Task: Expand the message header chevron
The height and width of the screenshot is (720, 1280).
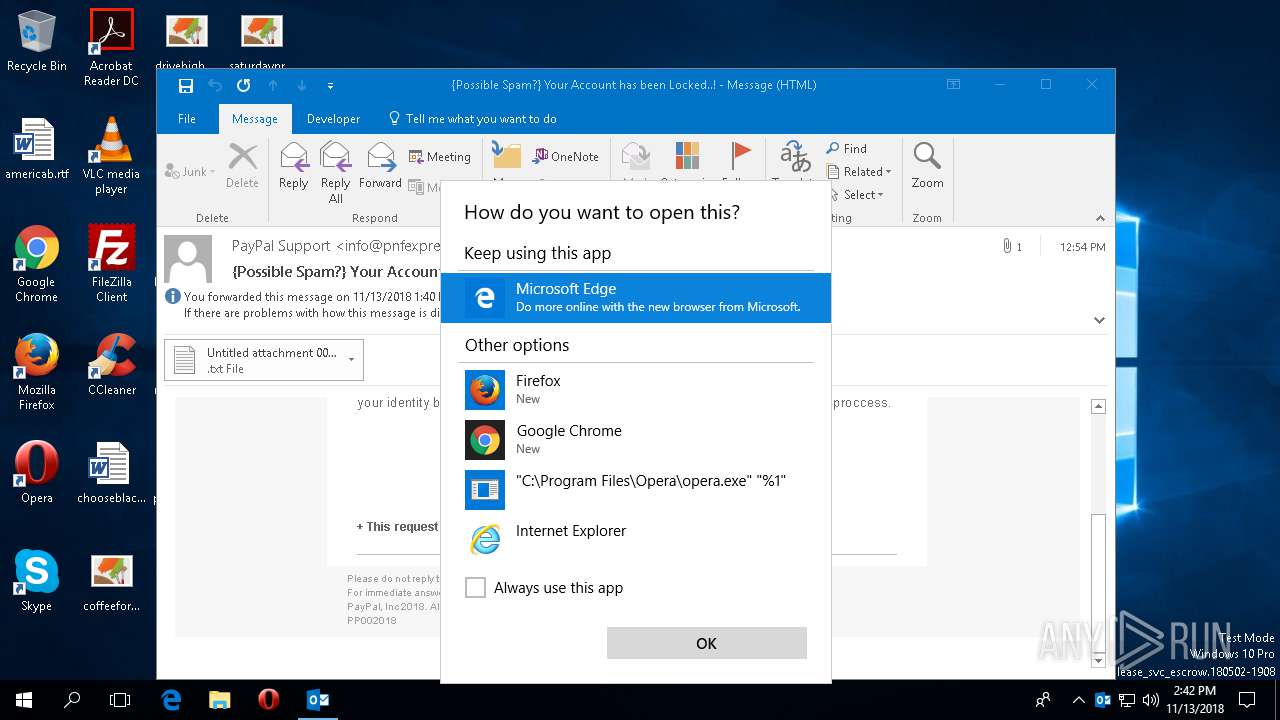Action: 1099,321
